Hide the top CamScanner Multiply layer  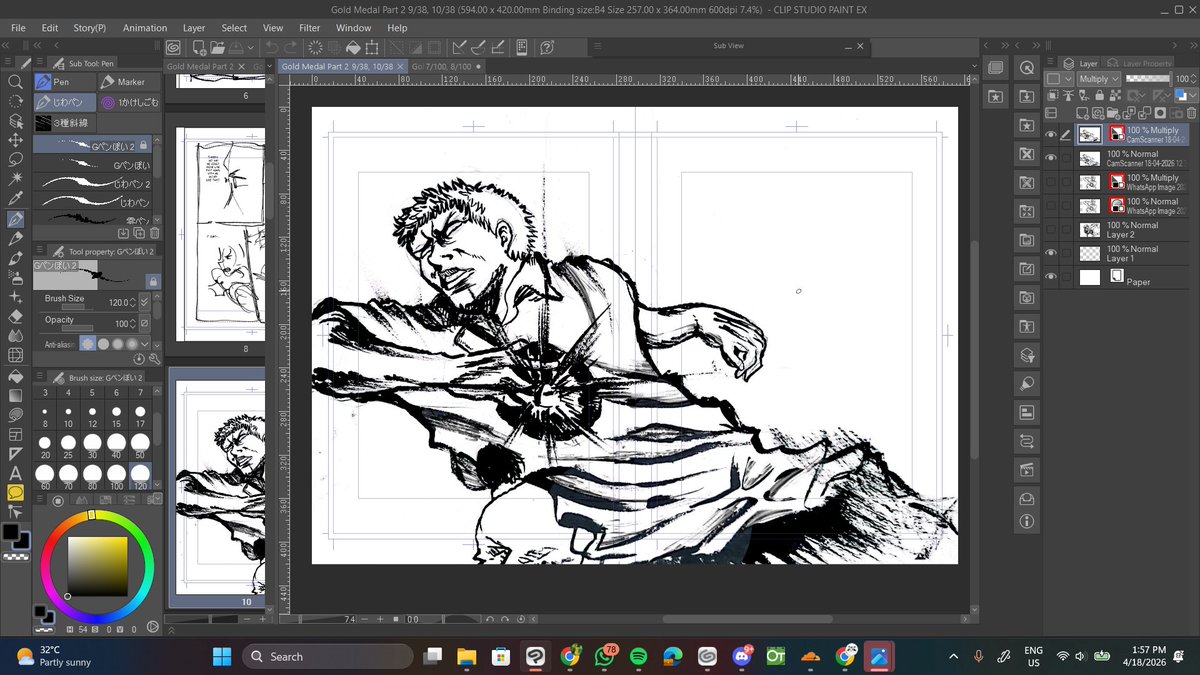pyautogui.click(x=1050, y=134)
